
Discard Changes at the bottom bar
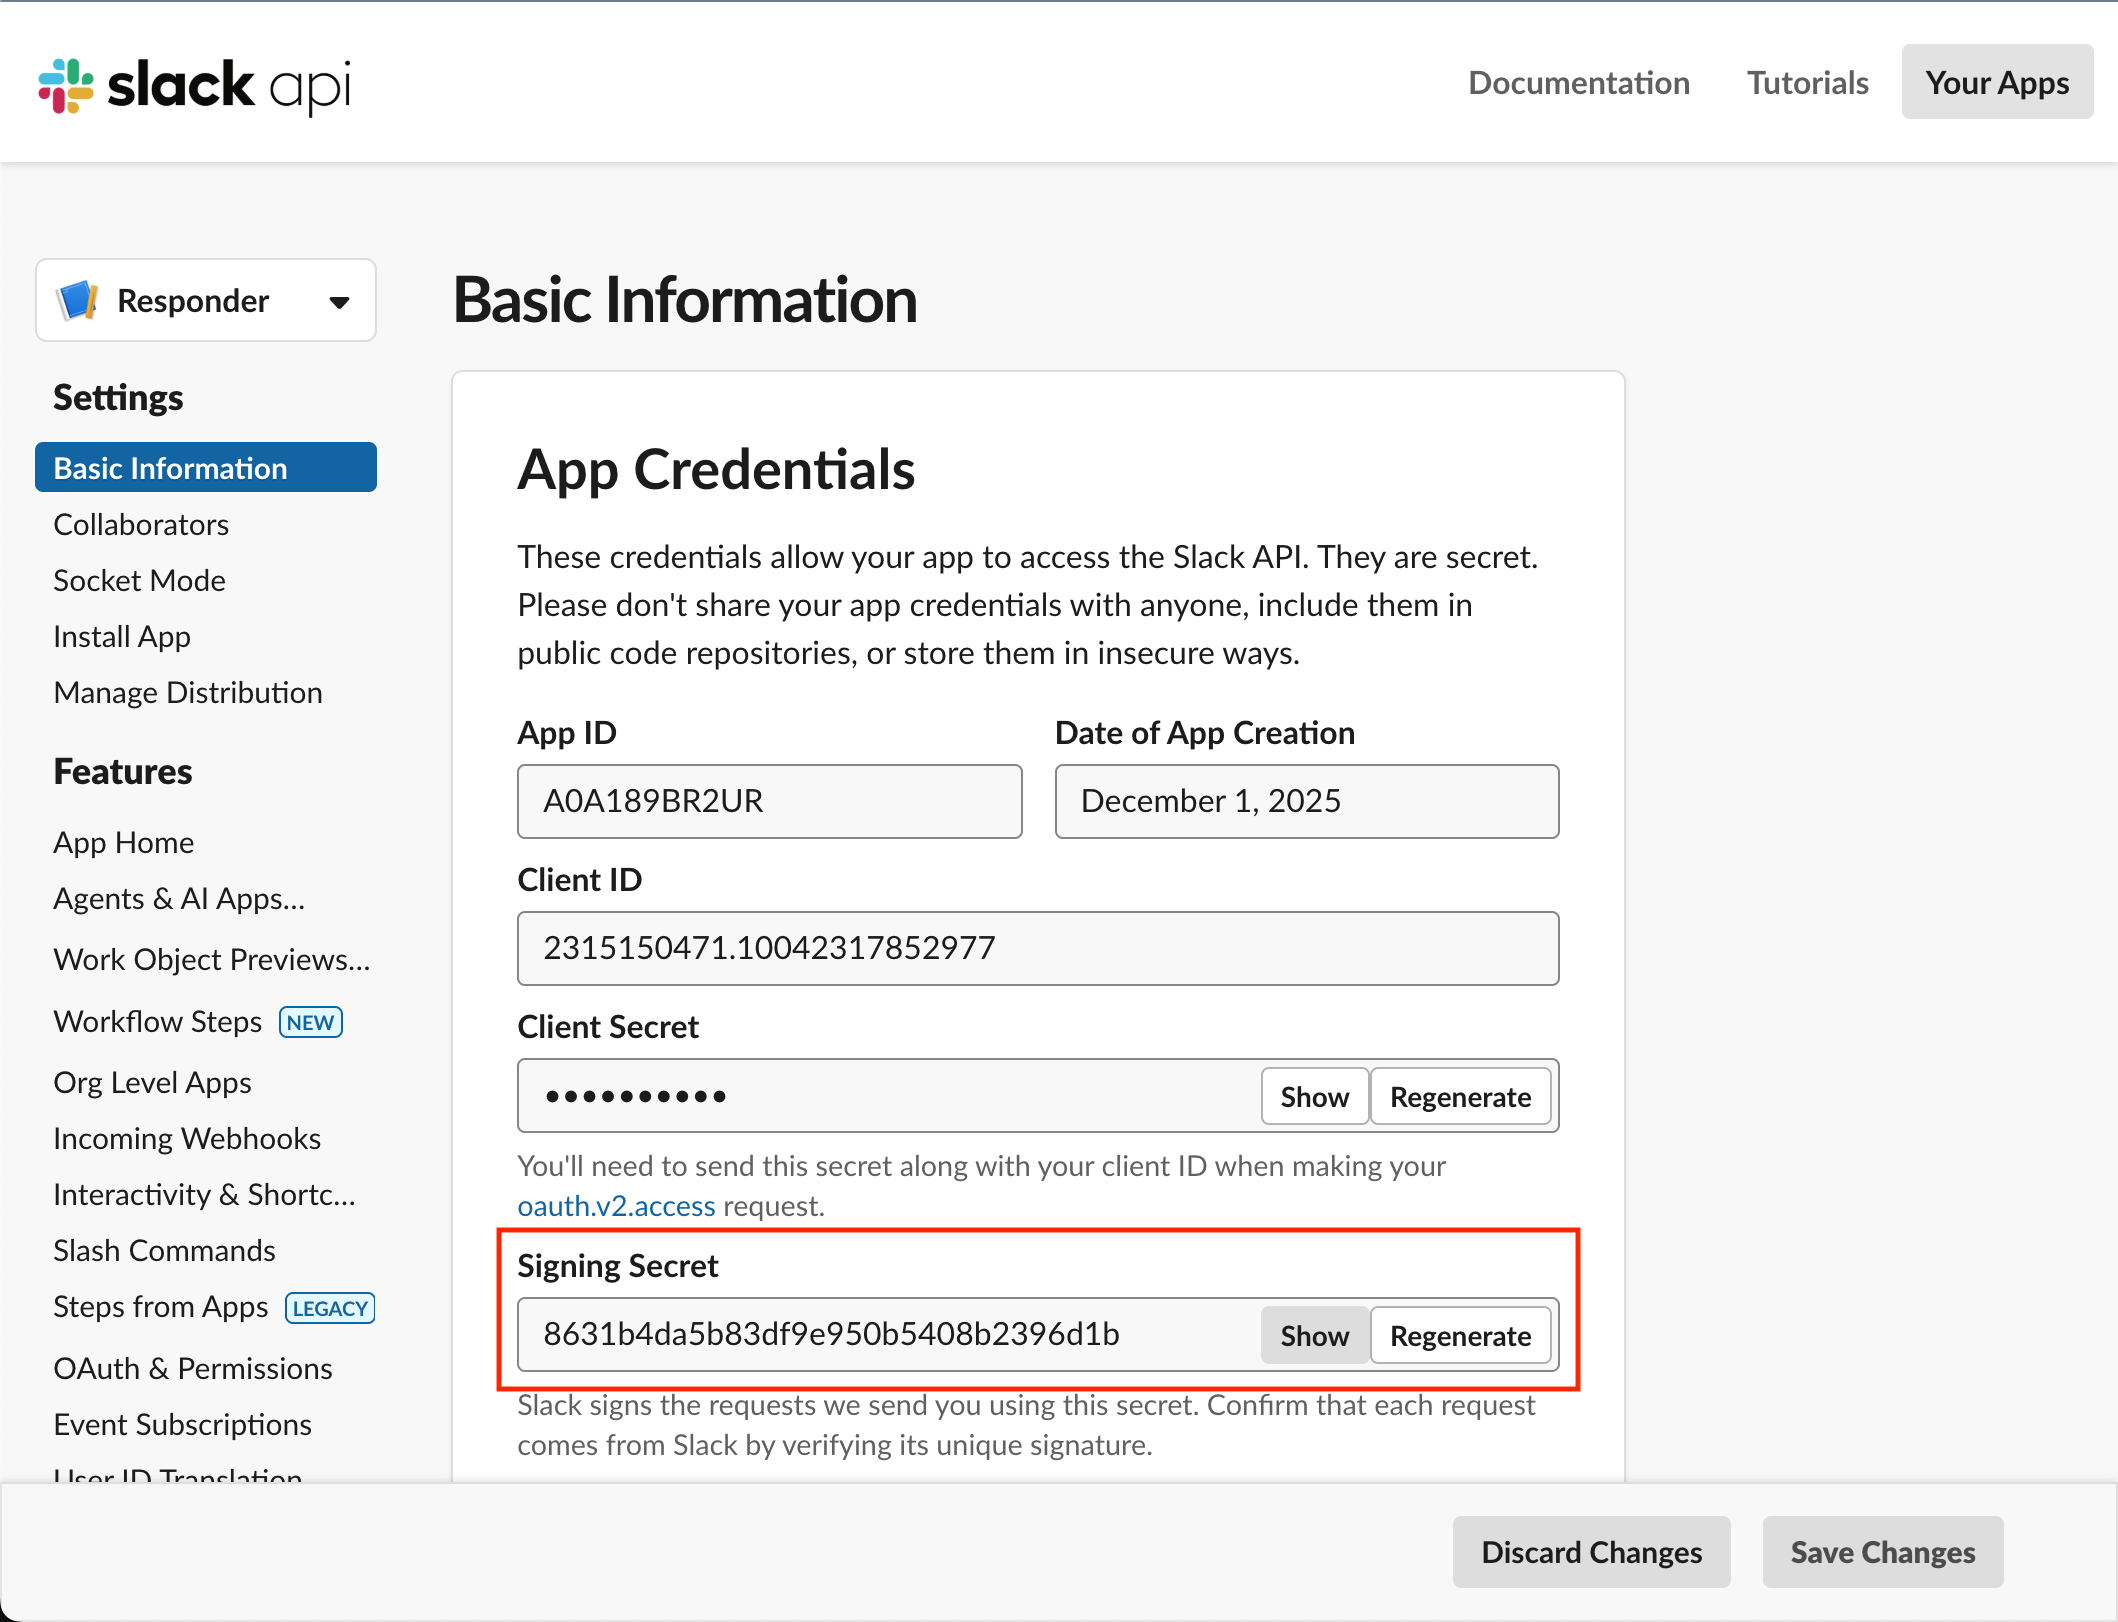click(1590, 1552)
